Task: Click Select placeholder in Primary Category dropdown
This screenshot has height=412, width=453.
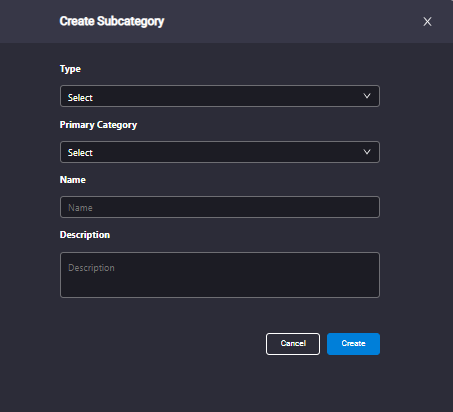Action: coord(80,153)
